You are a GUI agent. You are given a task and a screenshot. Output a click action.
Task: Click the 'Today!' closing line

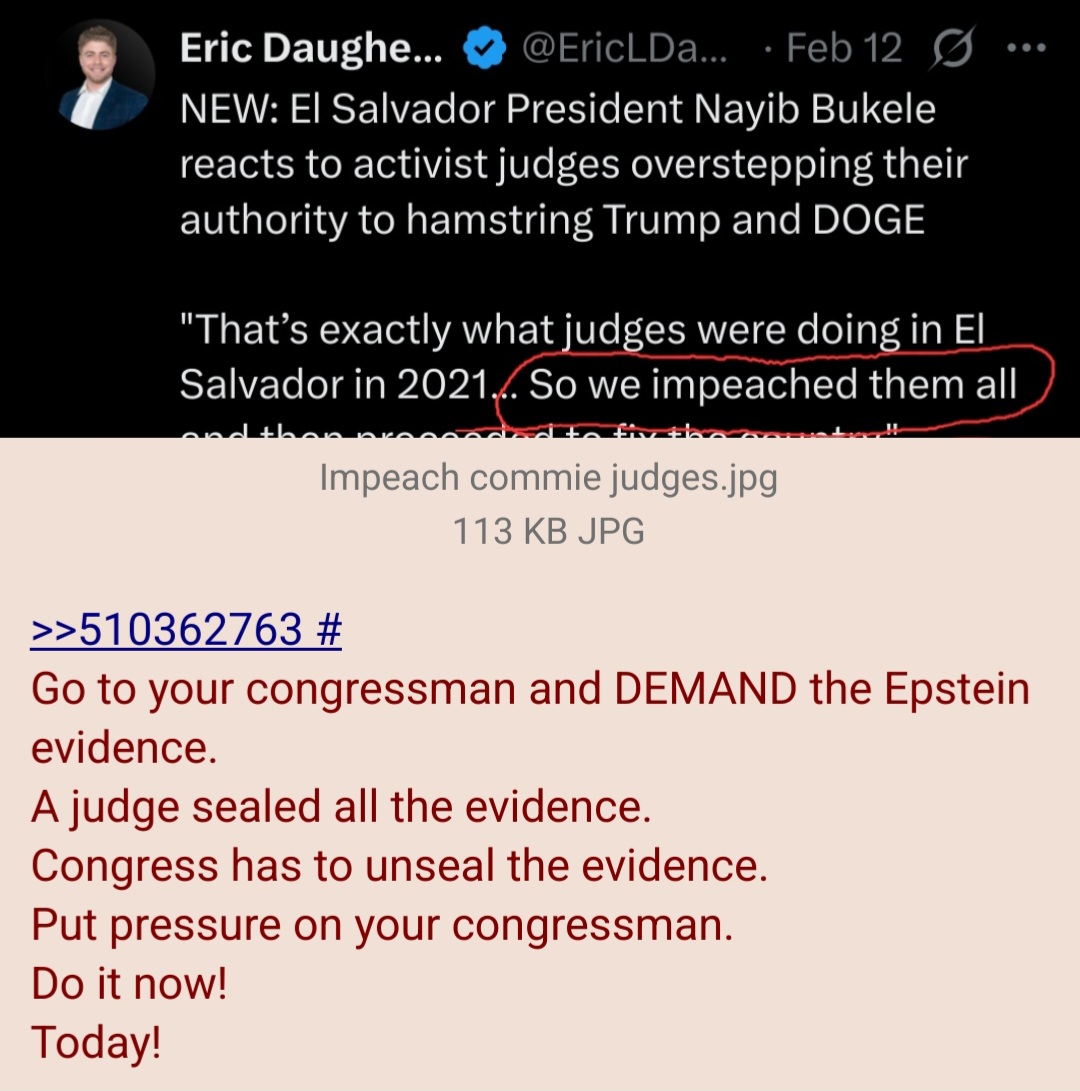click(x=96, y=1043)
